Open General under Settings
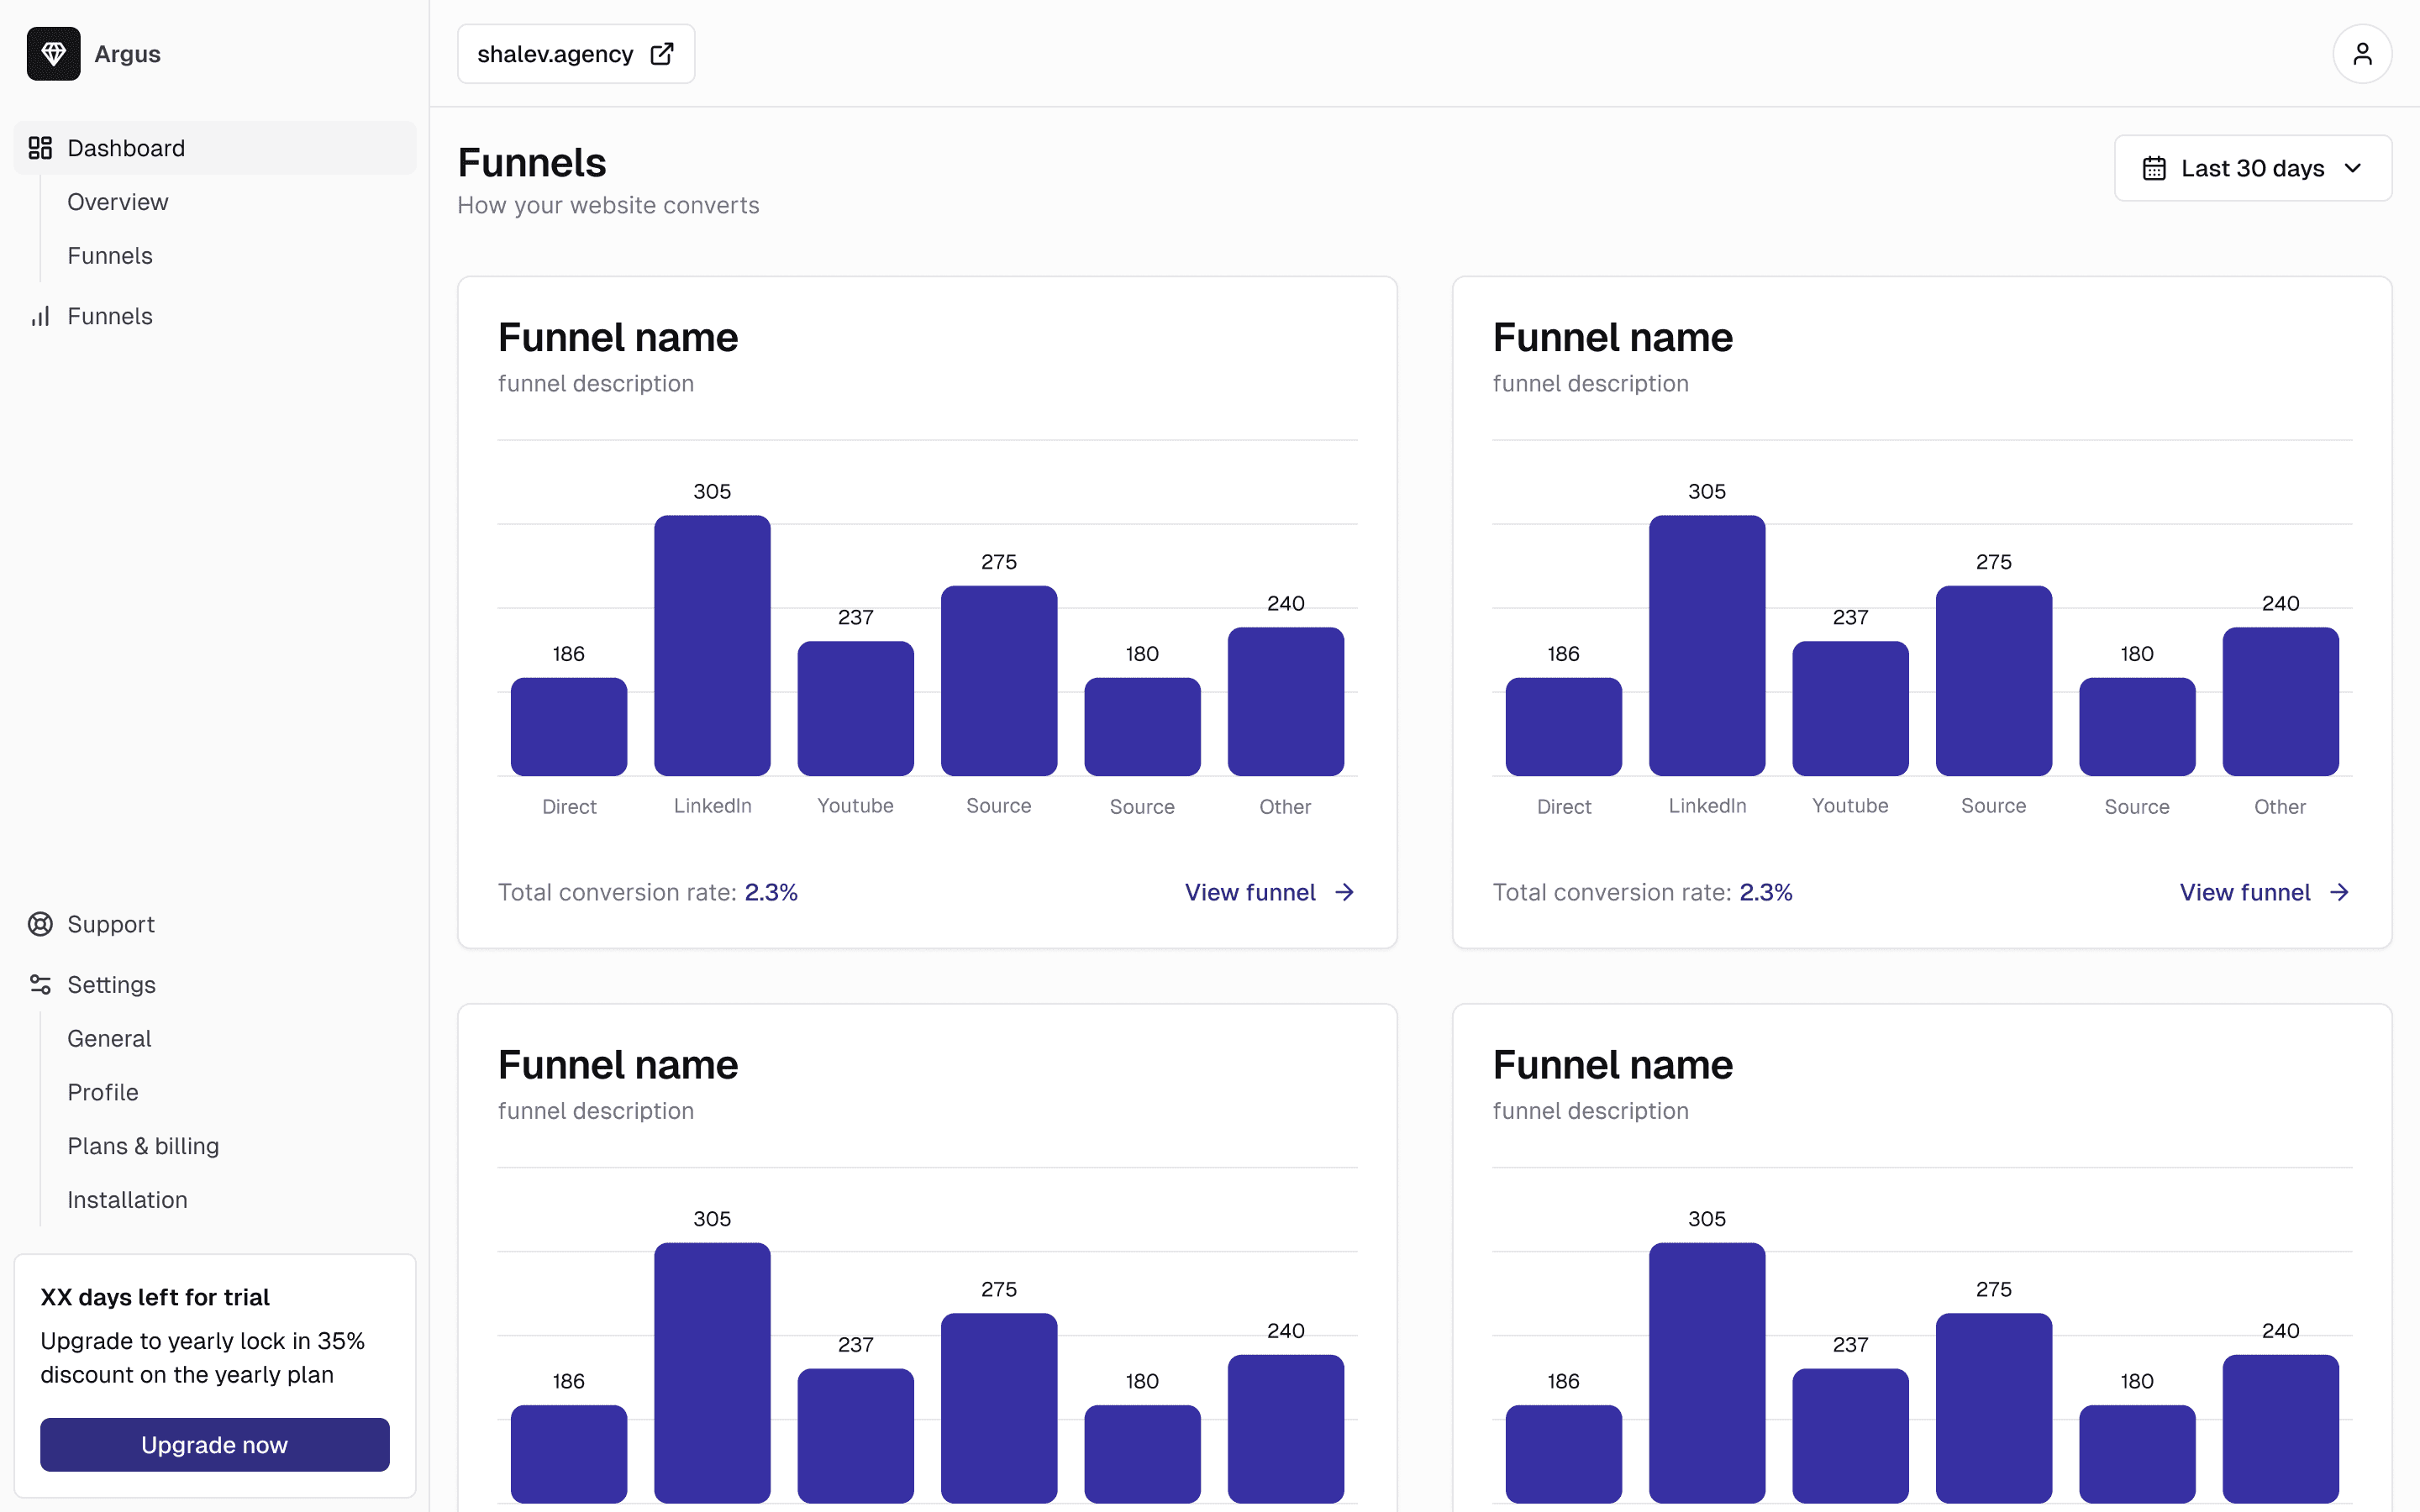Viewport: 2420px width, 1512px height. click(x=109, y=1038)
